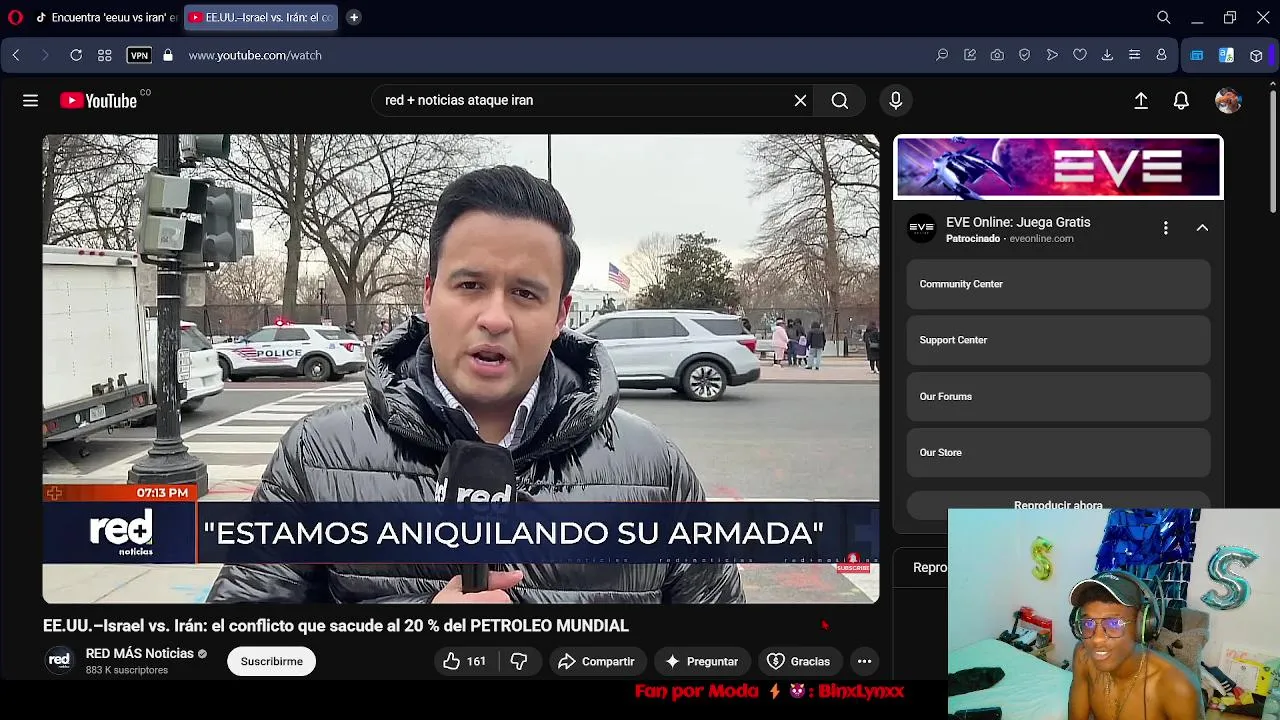1280x720 pixels.
Task: Toggle the VPN badge
Action: (139, 55)
